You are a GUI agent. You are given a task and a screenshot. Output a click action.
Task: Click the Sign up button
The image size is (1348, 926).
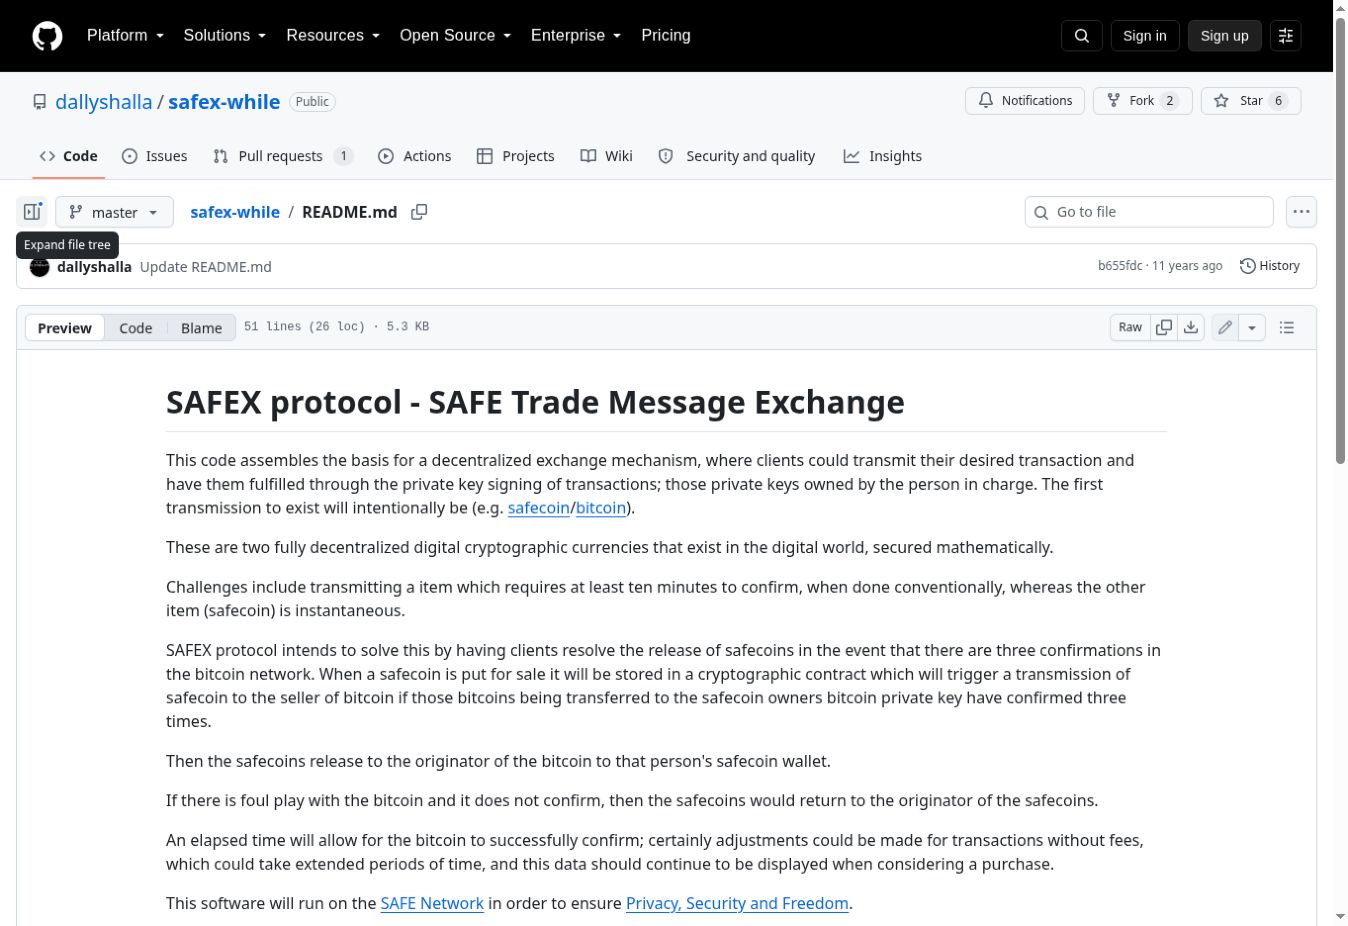tap(1225, 36)
